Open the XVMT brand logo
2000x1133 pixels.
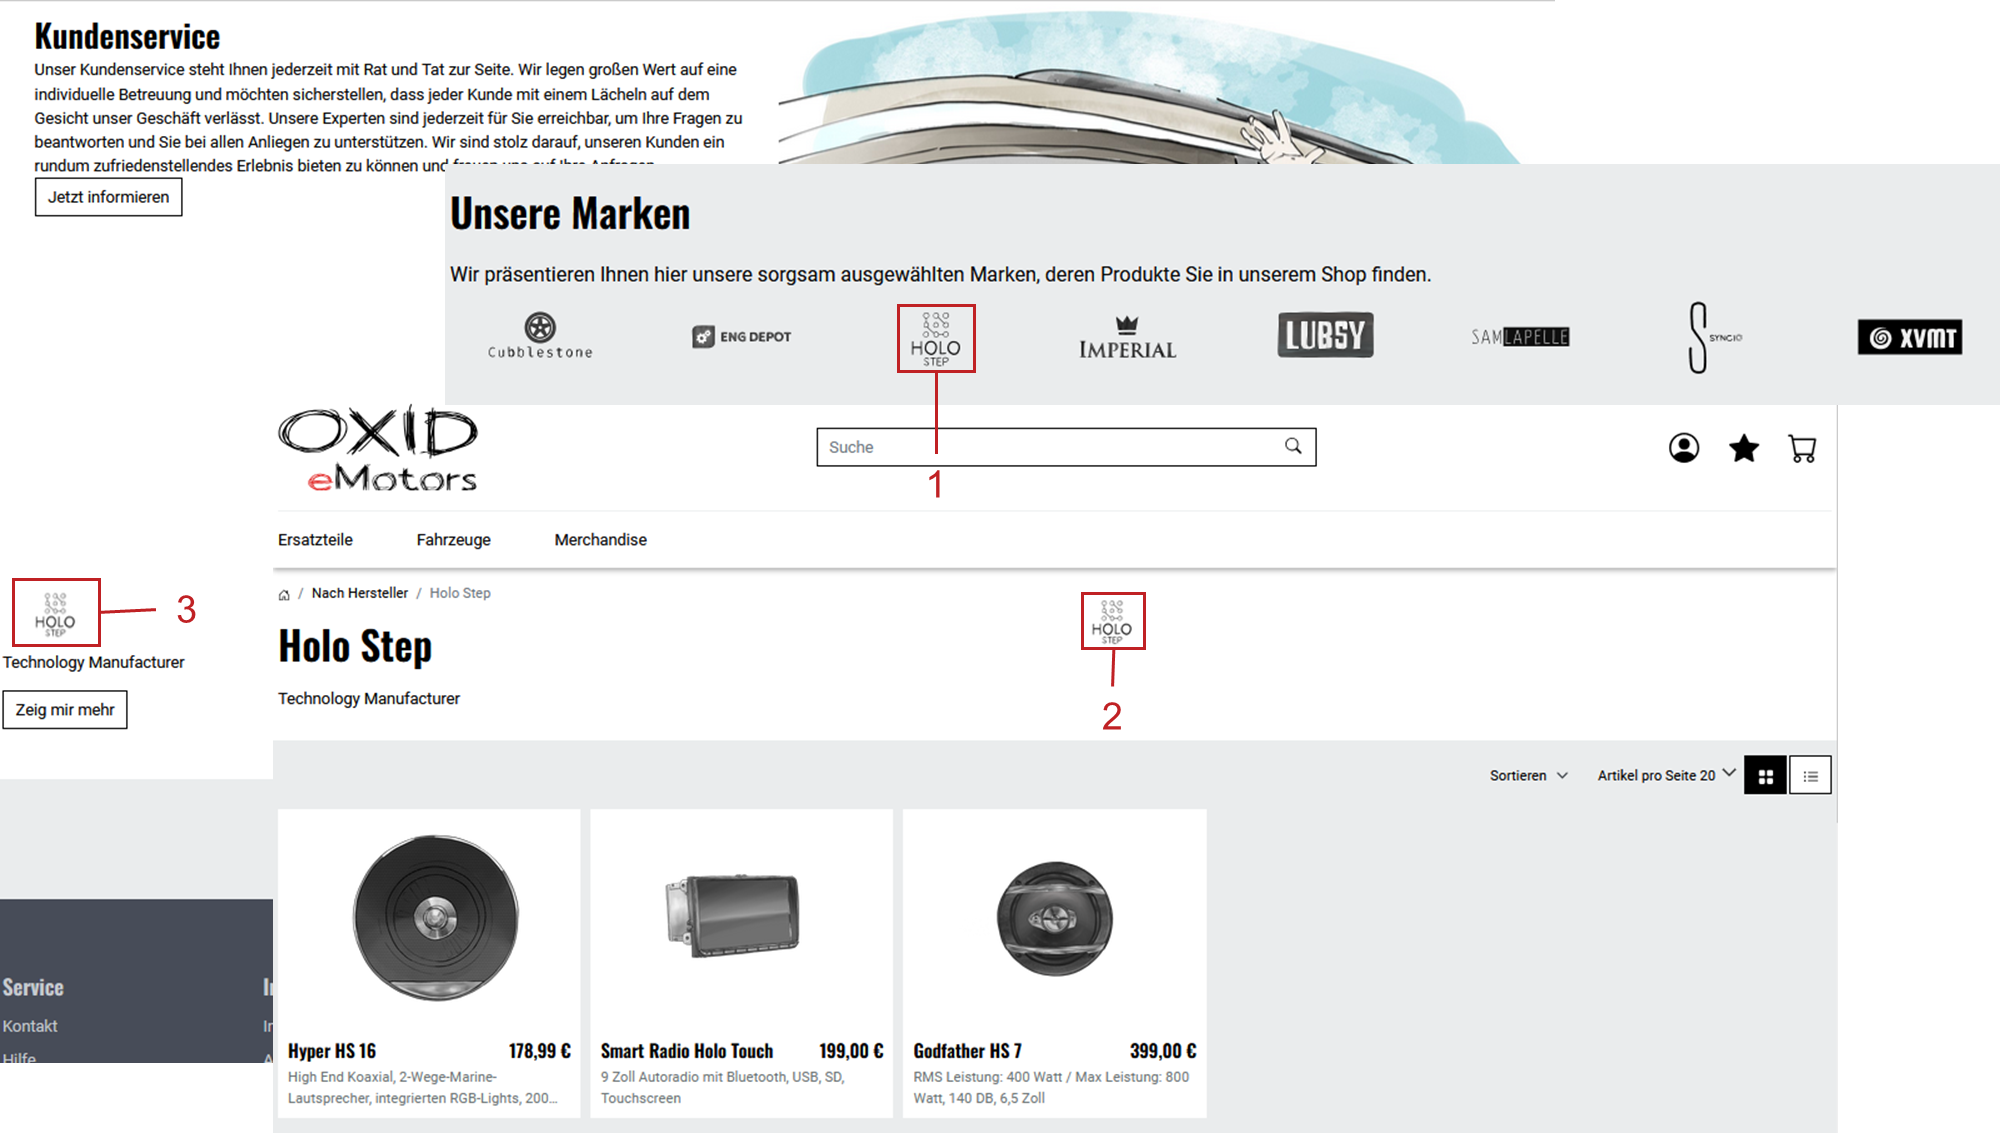pos(1910,337)
